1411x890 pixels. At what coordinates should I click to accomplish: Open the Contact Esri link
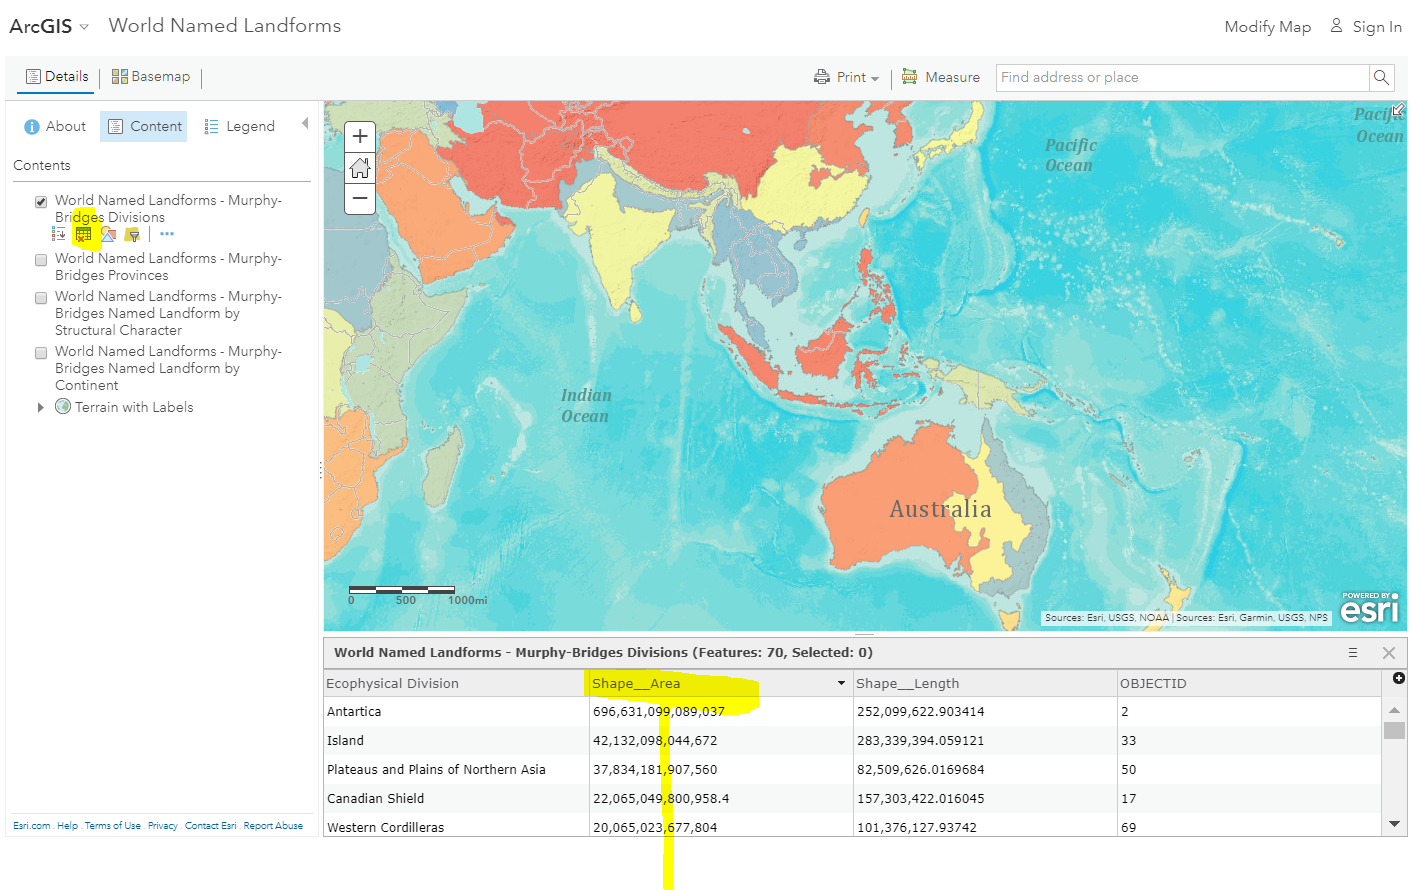(x=211, y=826)
